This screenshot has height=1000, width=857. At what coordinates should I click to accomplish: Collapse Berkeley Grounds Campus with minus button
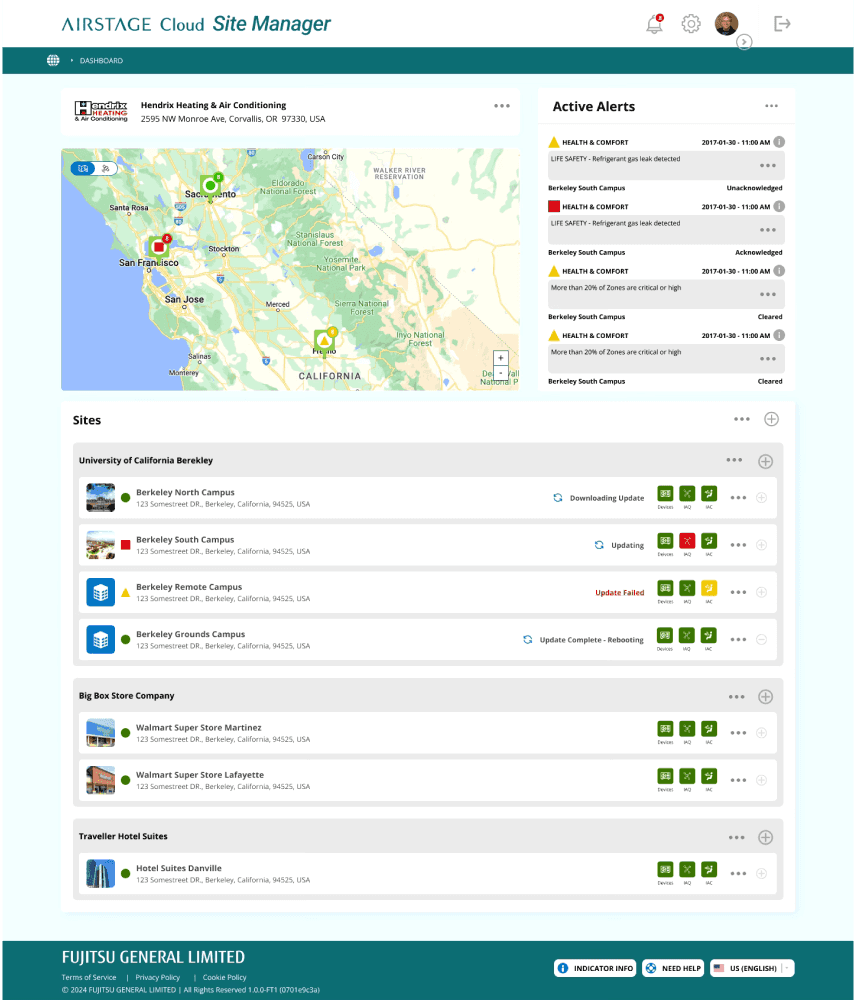tap(761, 640)
